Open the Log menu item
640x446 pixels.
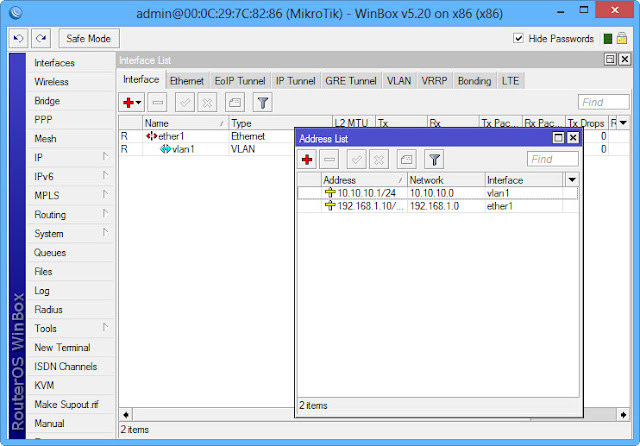70,291
